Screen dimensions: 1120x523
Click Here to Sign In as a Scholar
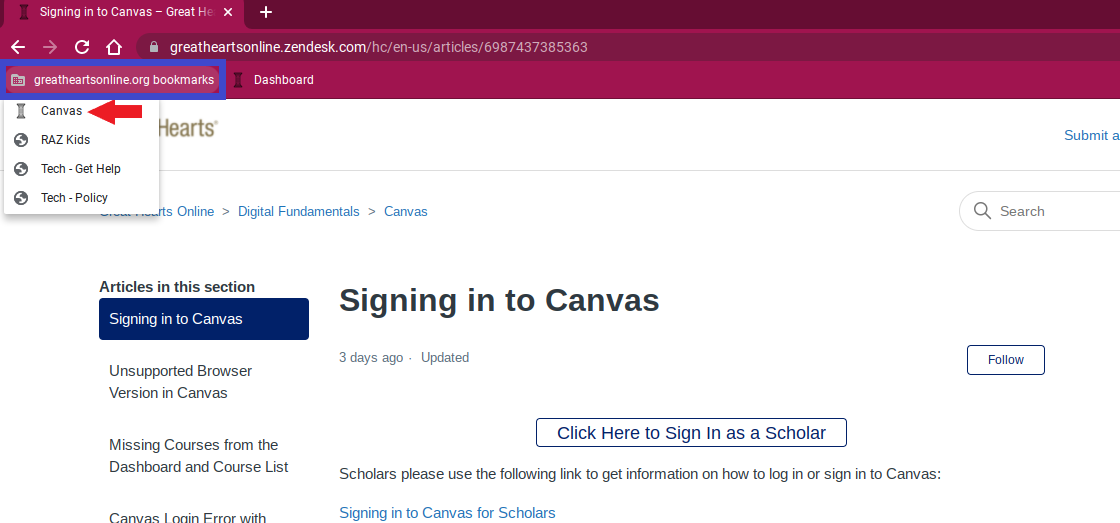tap(691, 433)
